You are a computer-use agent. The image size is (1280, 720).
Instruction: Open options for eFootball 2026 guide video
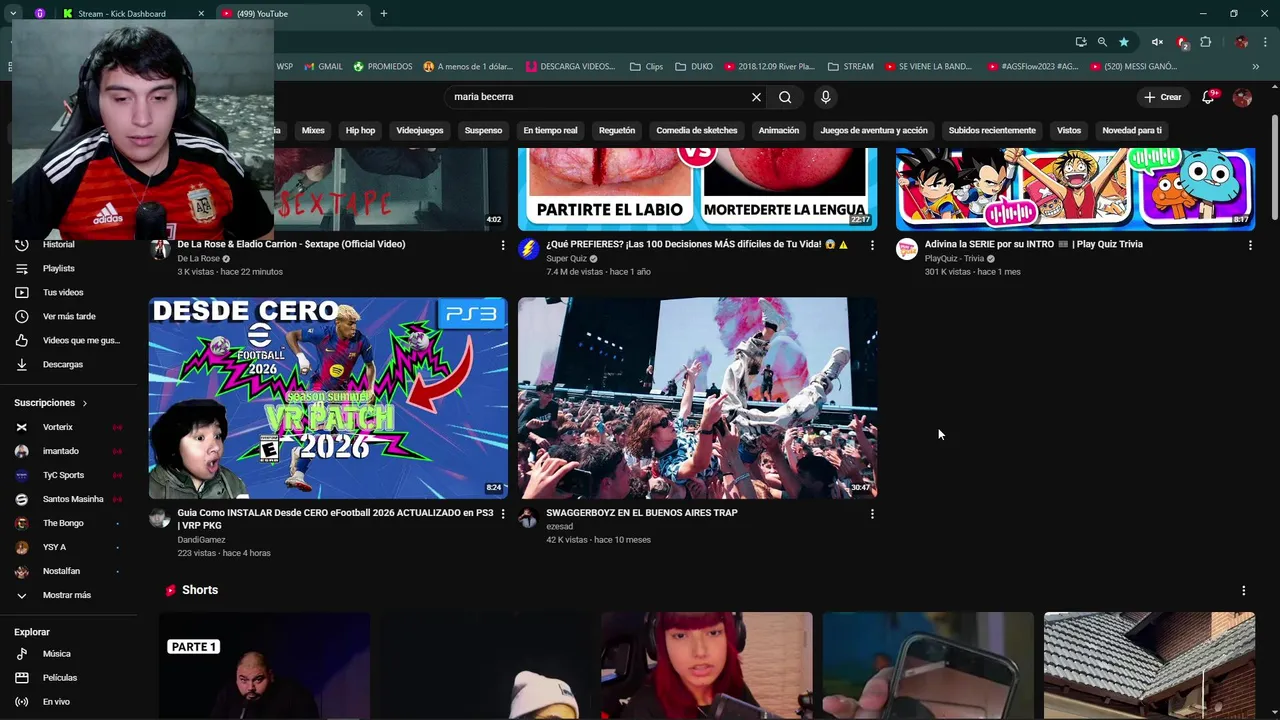[503, 514]
